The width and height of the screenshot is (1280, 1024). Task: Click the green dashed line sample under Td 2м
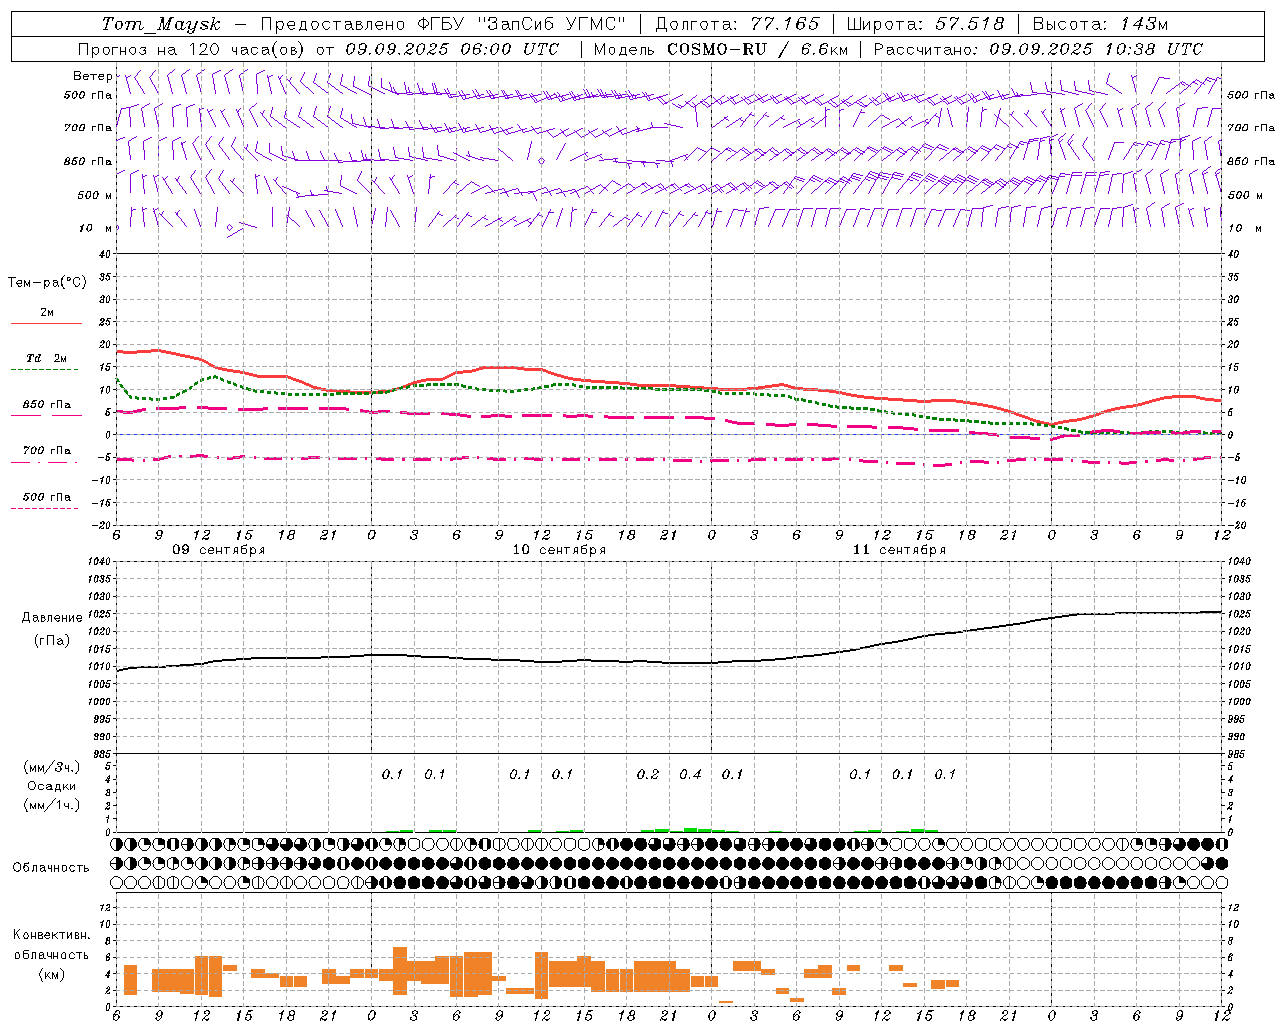[x=45, y=370]
